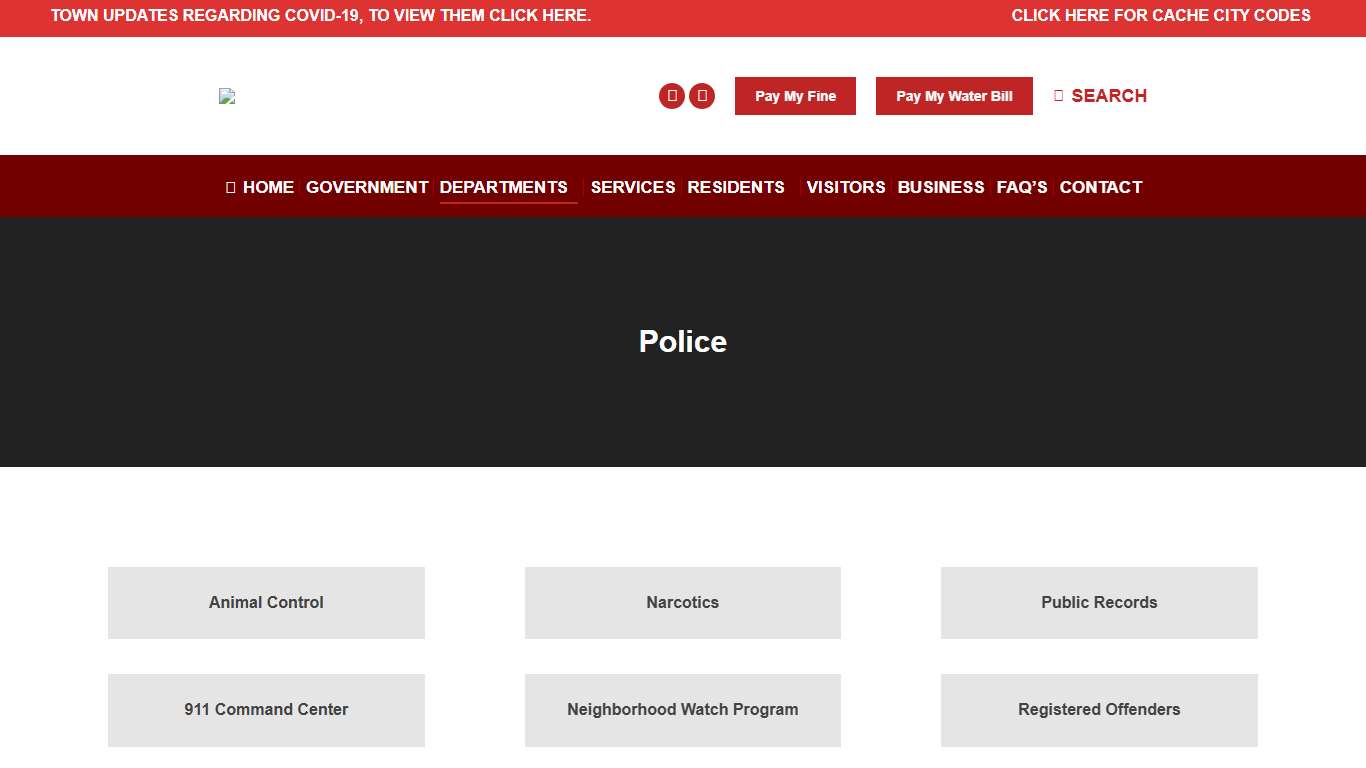
Task: Select the BUSINESS navigation item
Action: [x=941, y=187]
